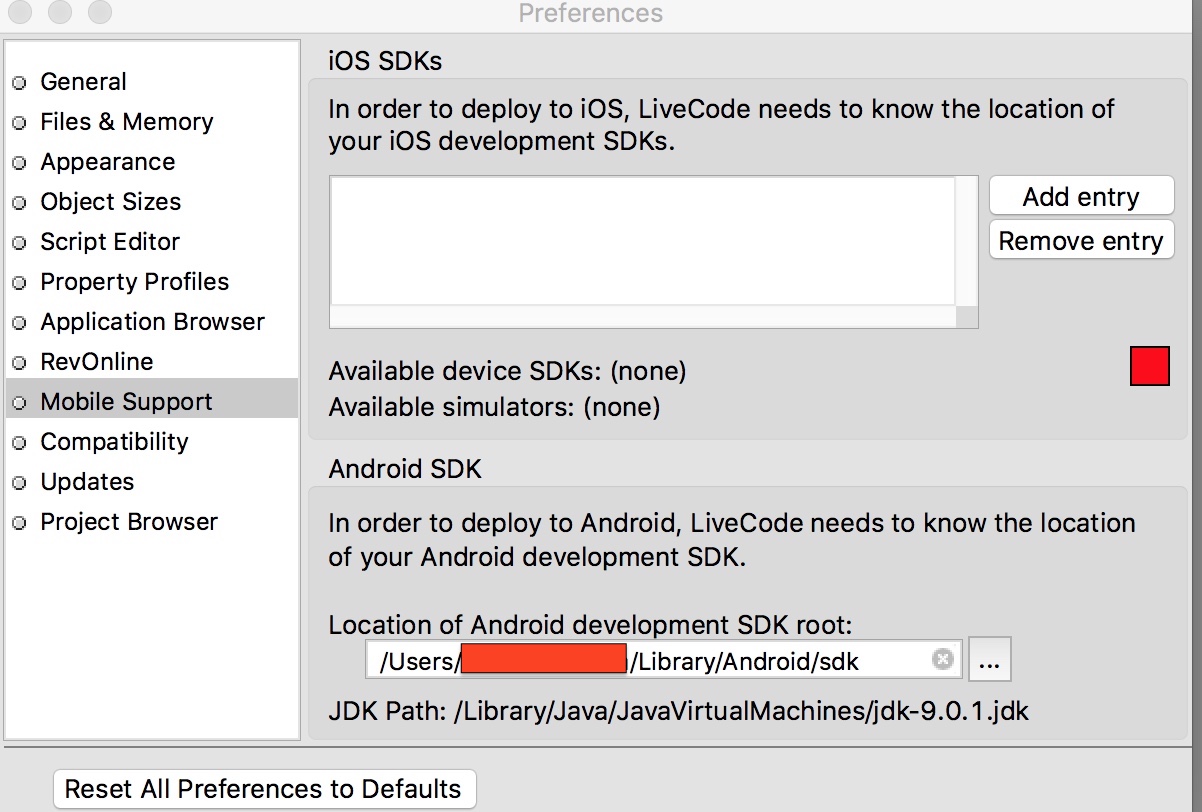The image size is (1202, 812).
Task: Click Remove entry button
Action: click(x=1080, y=241)
